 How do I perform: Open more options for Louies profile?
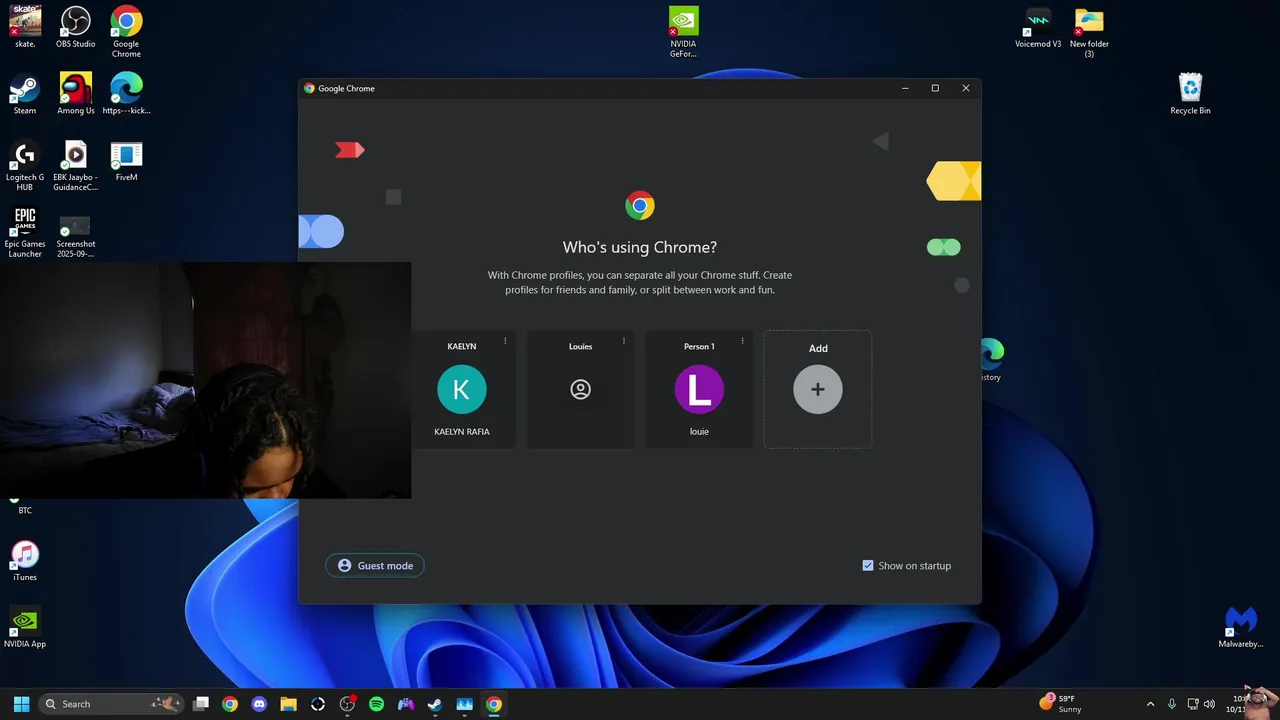(624, 341)
